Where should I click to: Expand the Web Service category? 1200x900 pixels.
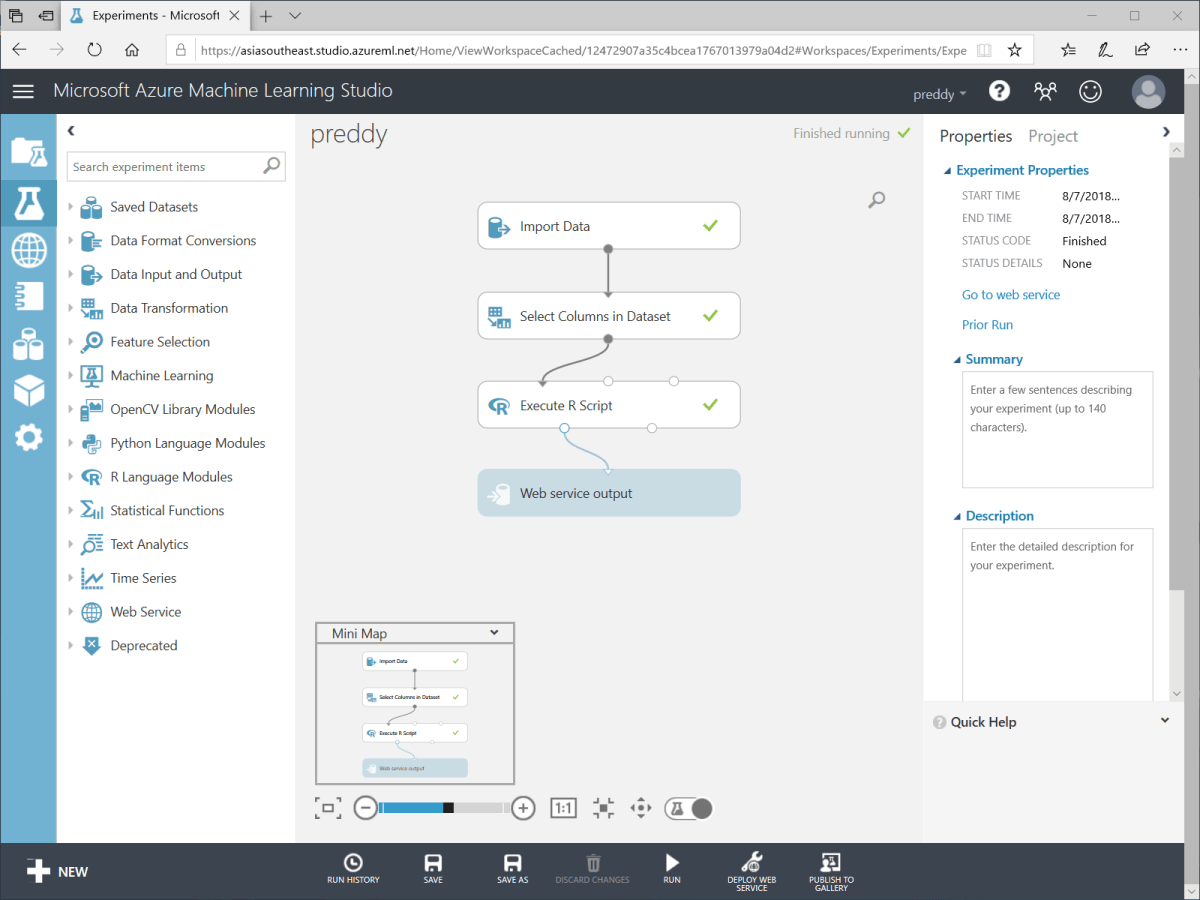(71, 612)
